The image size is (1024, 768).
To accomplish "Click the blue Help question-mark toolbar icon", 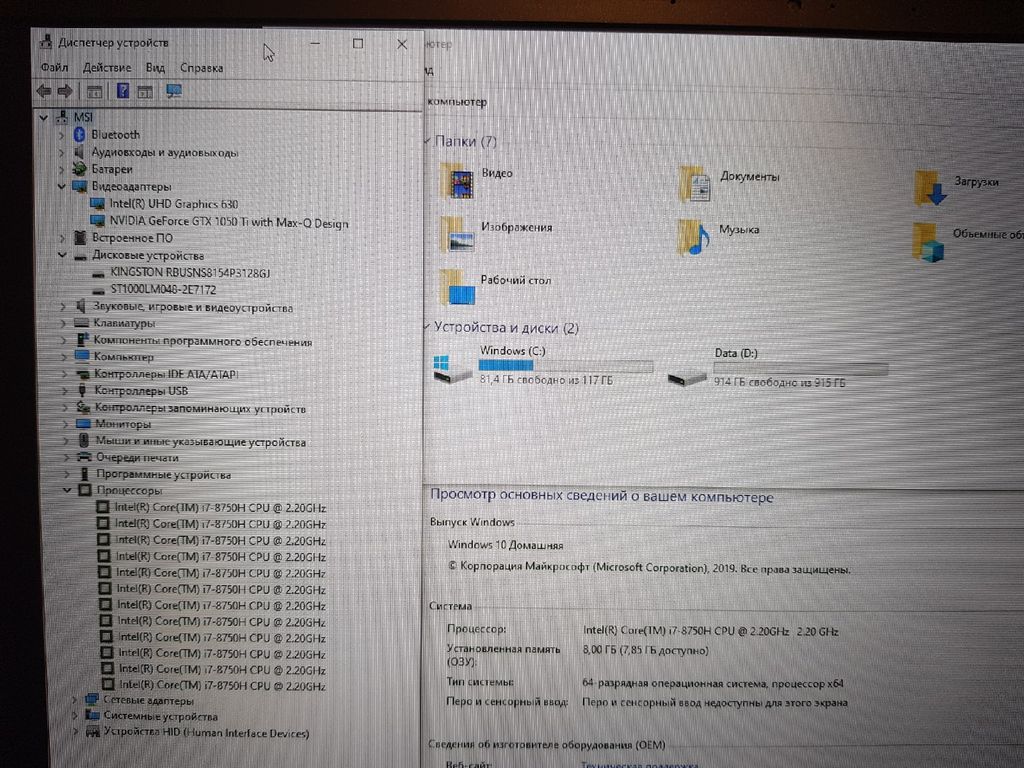I will [122, 91].
